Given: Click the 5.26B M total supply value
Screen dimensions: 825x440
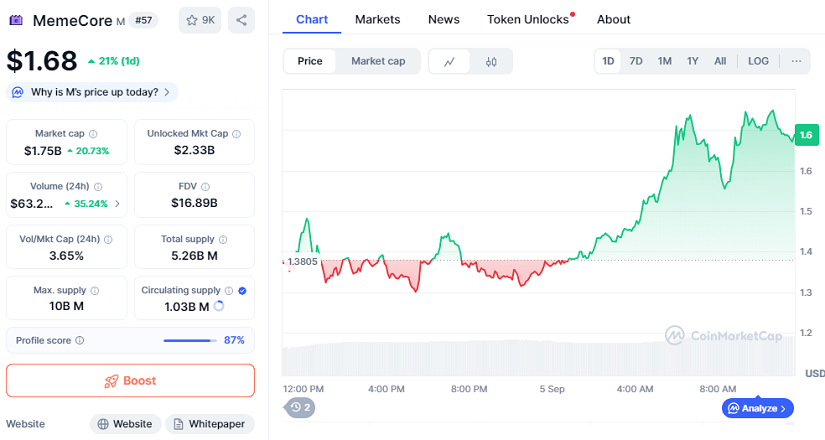Looking at the screenshot, I should (x=194, y=256).
